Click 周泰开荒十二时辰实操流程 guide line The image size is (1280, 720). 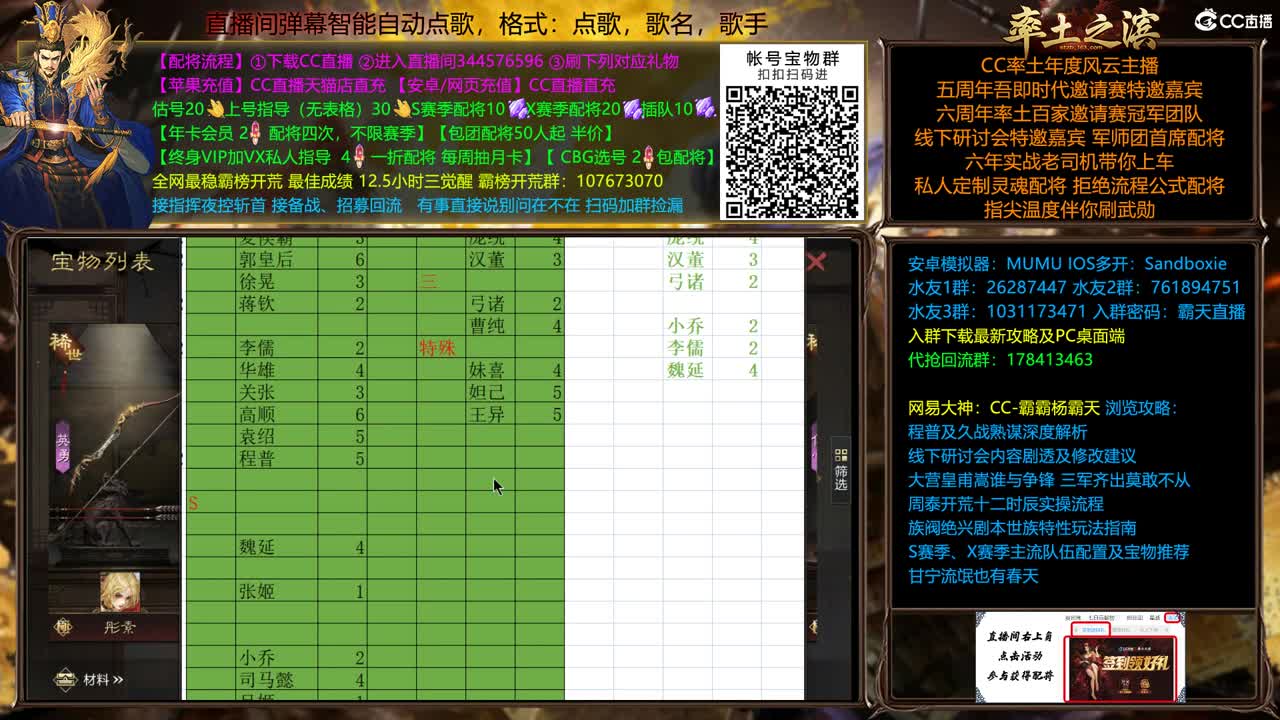click(x=1005, y=504)
